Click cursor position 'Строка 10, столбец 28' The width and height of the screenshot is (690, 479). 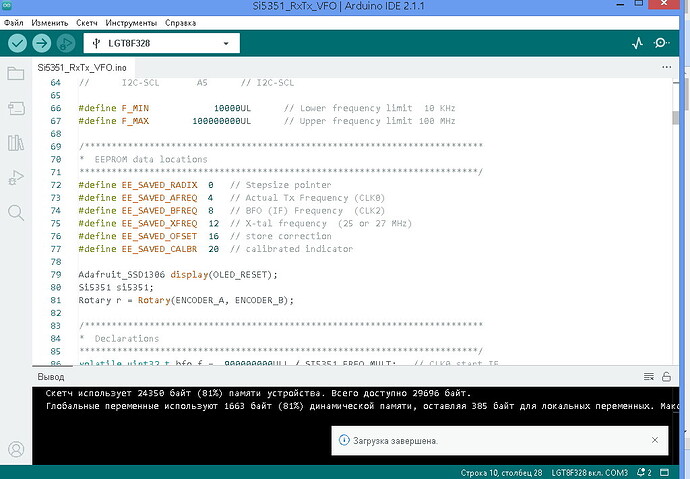[x=501, y=473]
